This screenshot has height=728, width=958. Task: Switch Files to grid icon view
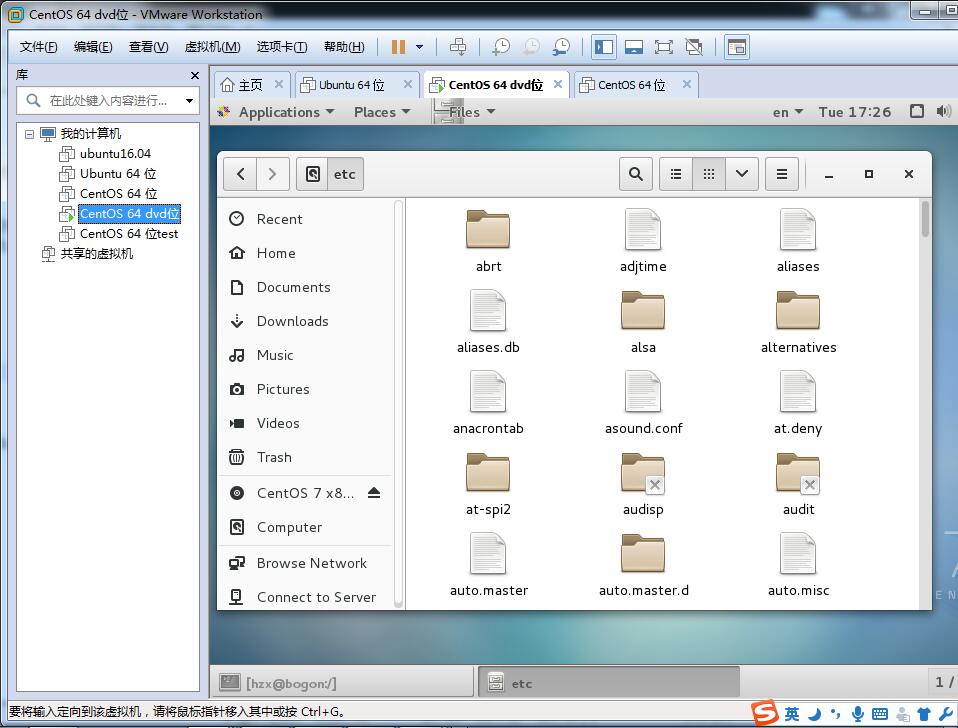click(709, 174)
